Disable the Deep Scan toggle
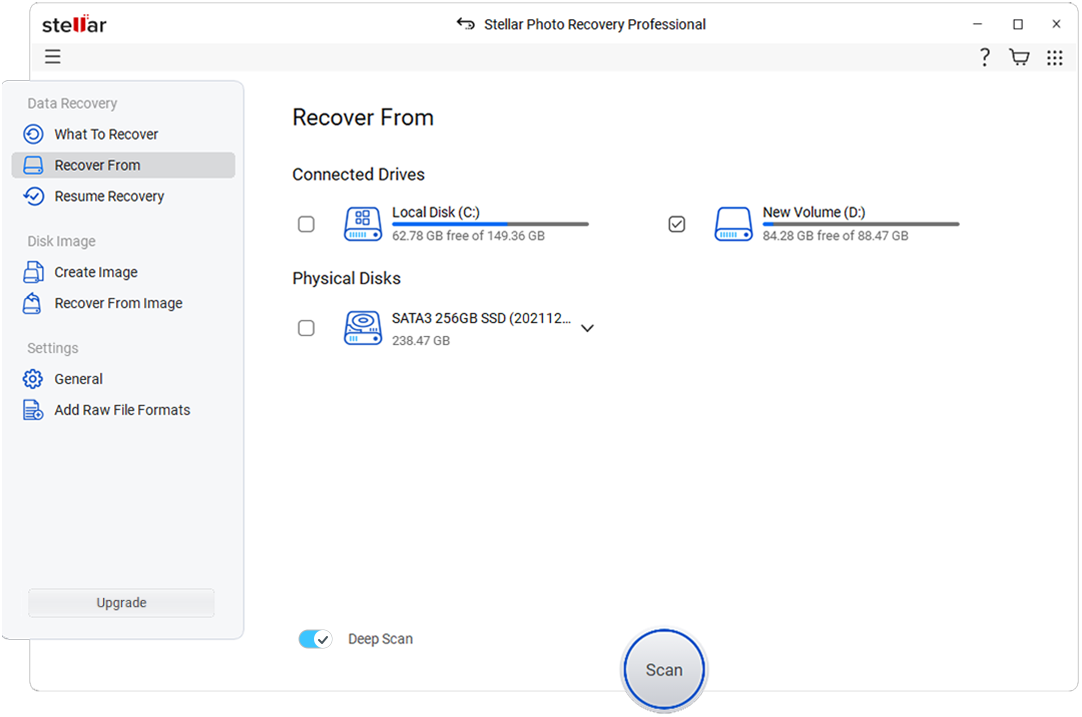Viewport: 1082px width, 717px height. (x=315, y=638)
